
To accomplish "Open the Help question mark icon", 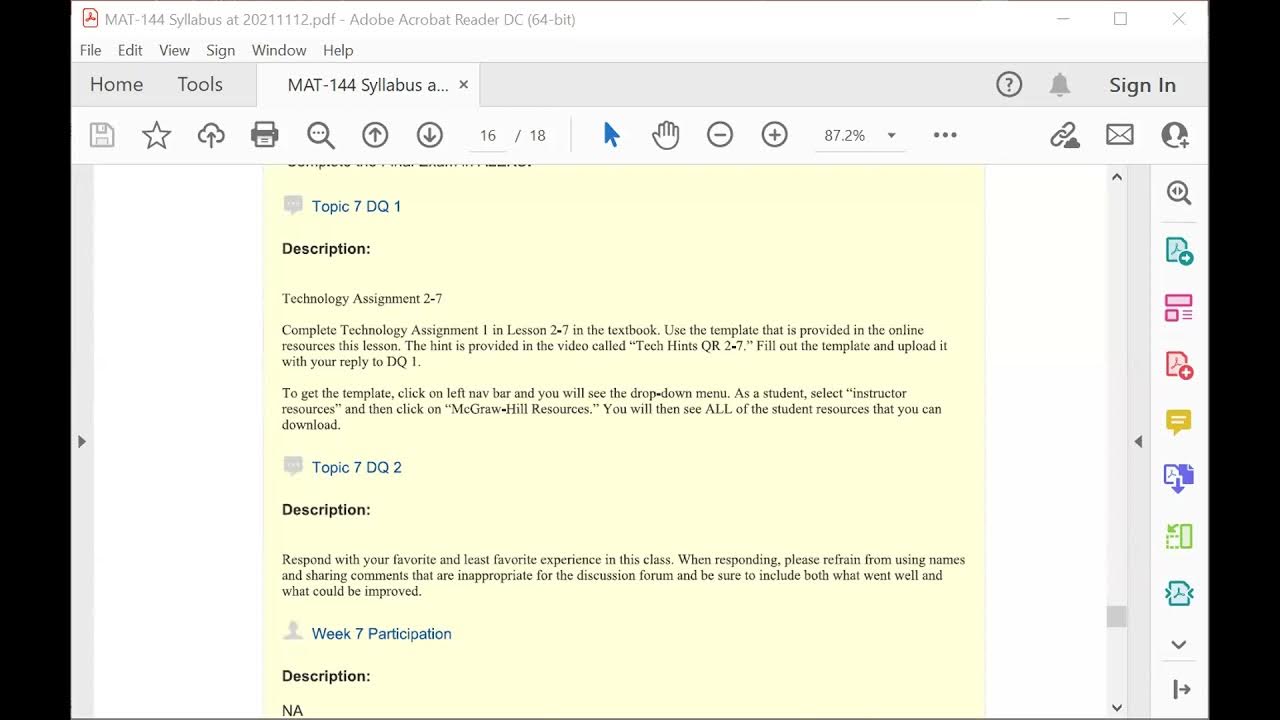I will [x=1009, y=85].
